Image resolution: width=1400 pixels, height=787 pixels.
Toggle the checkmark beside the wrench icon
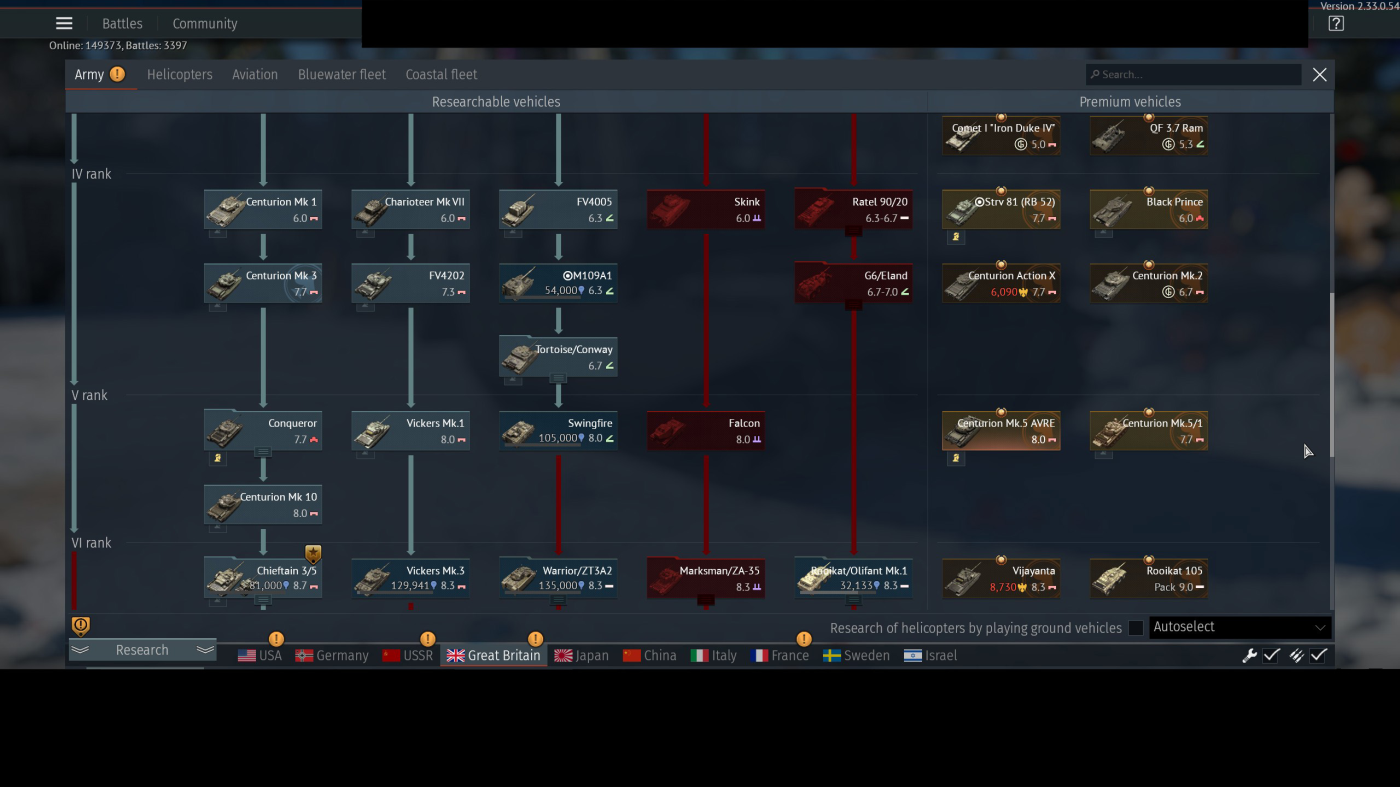(1272, 656)
